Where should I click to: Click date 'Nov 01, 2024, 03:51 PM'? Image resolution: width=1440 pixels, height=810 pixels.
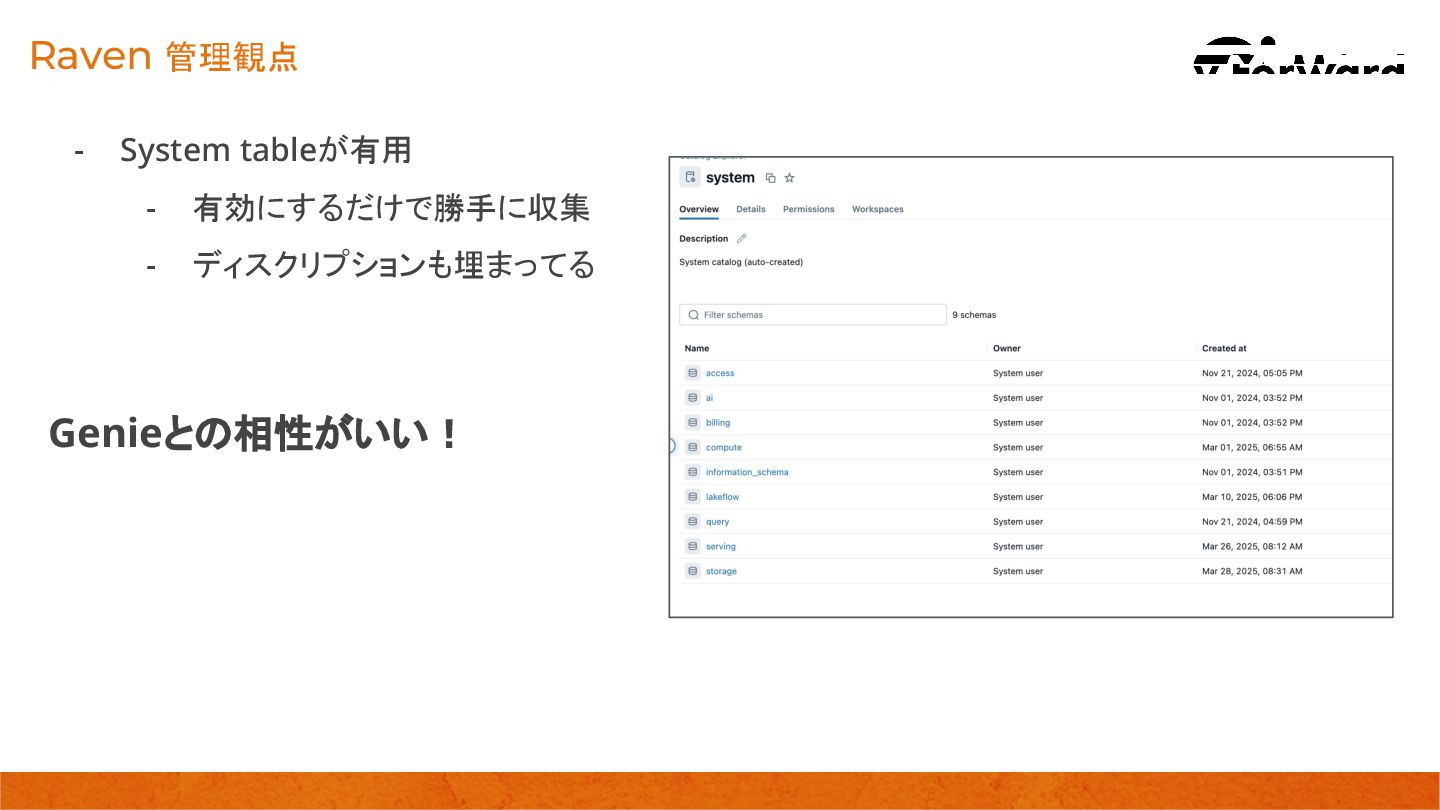point(1252,472)
